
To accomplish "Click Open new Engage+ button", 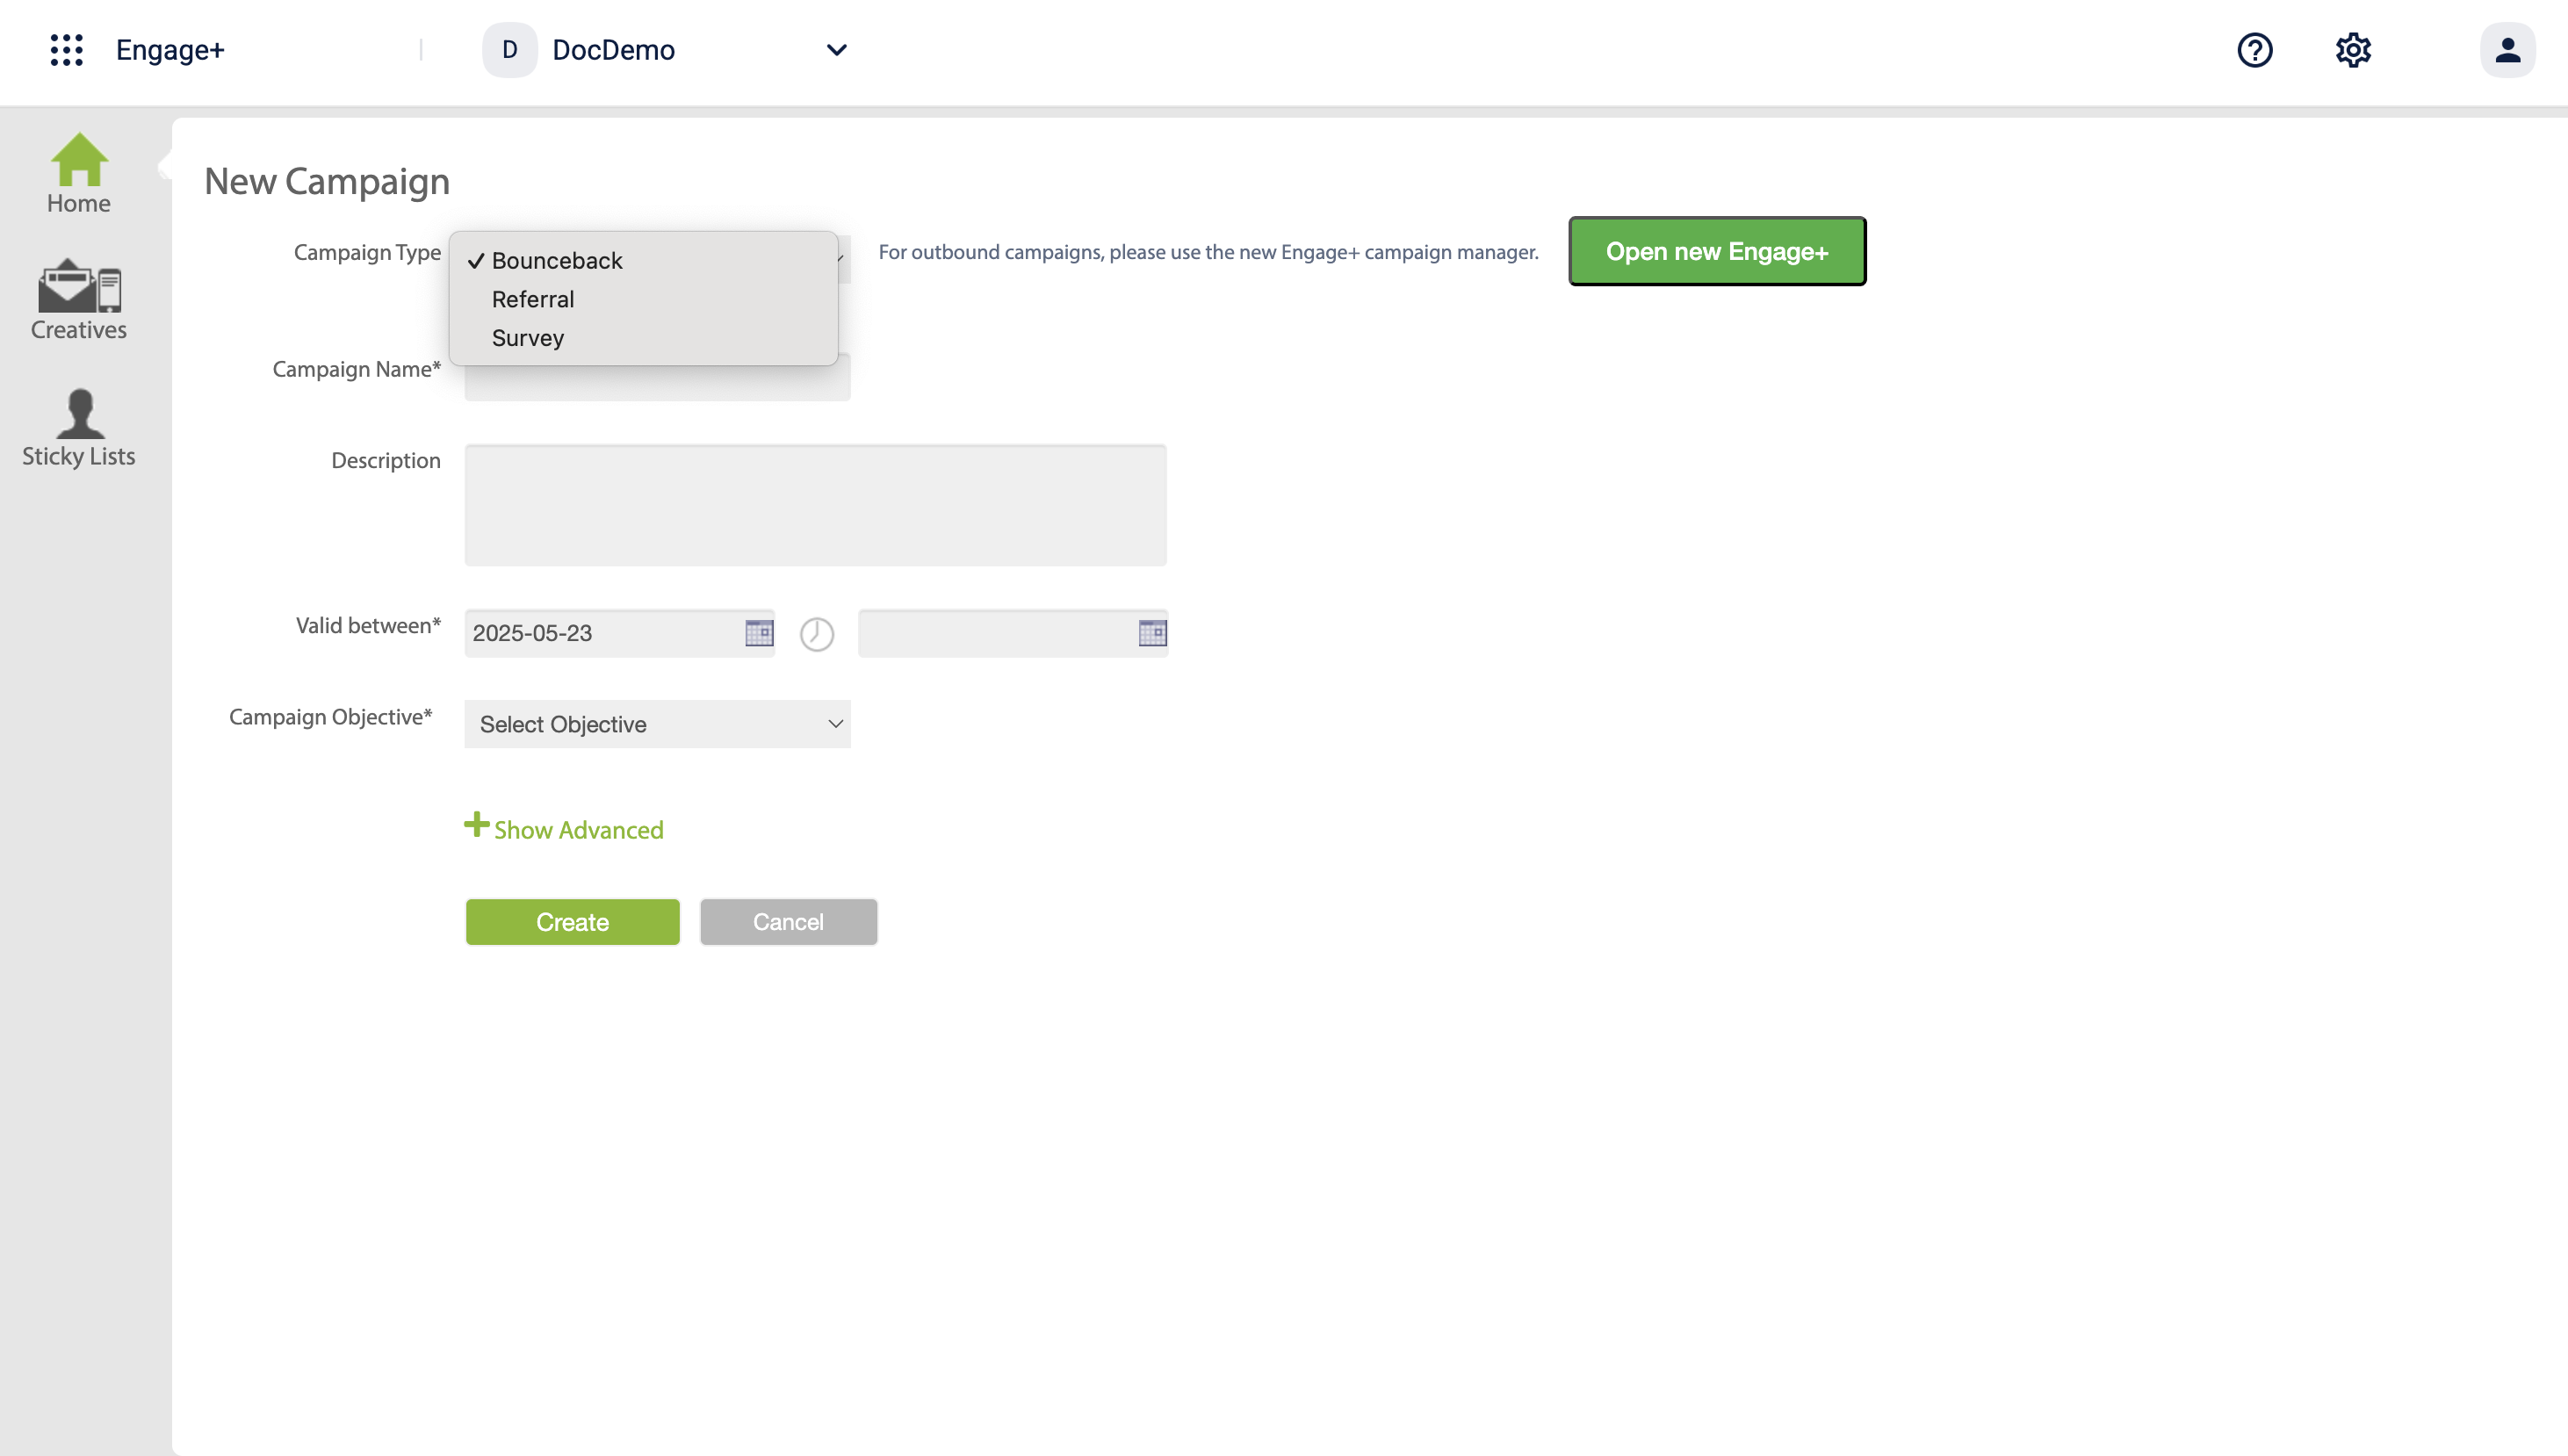I will 1716,251.
